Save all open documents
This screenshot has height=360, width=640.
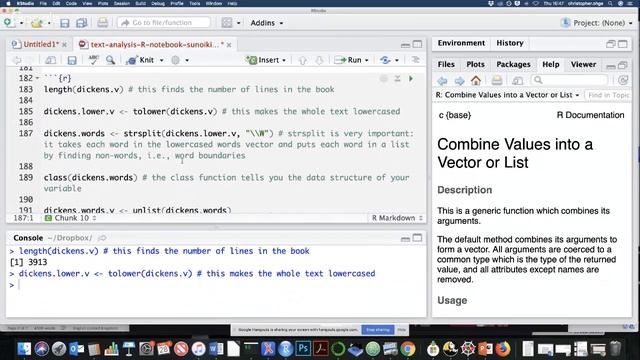pos(82,23)
